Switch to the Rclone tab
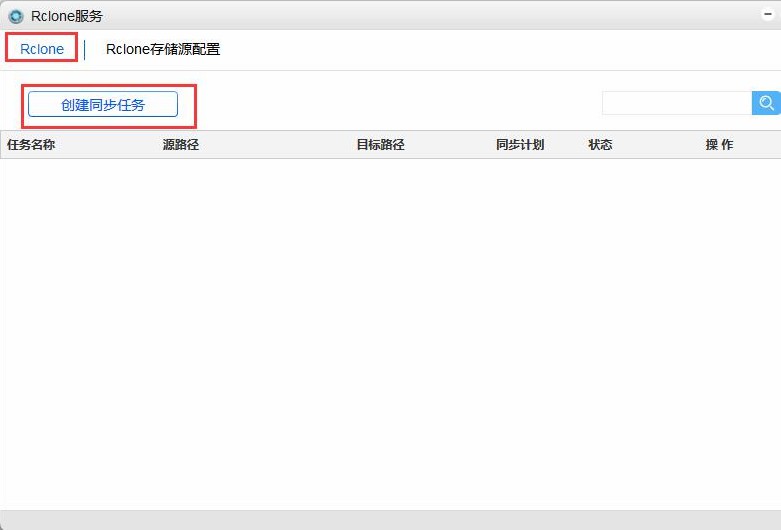This screenshot has height=530, width=781. click(42, 49)
